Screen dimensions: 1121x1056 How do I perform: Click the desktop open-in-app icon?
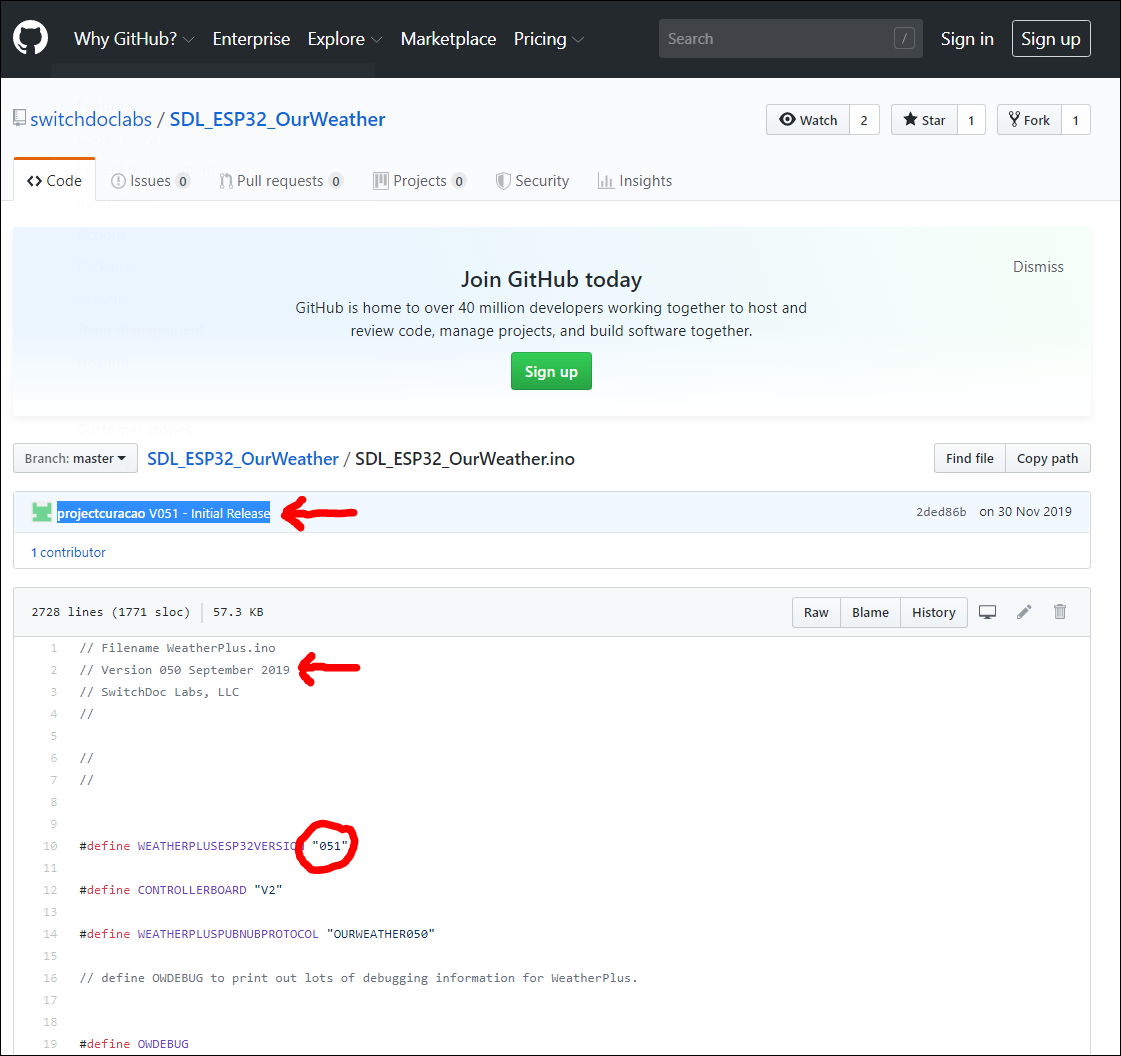pos(987,612)
